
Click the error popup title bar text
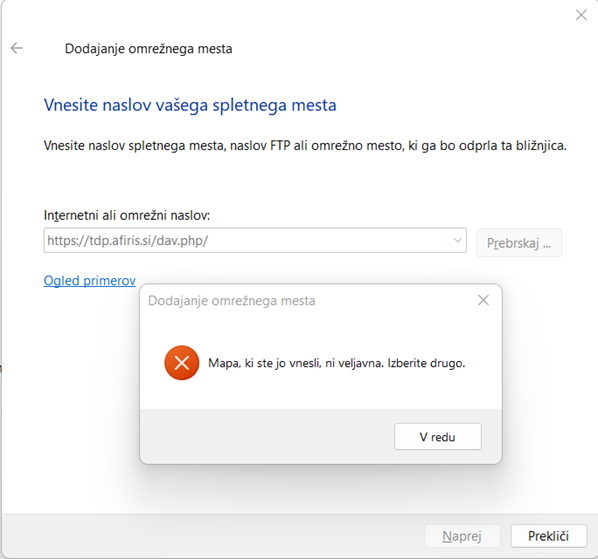(x=231, y=301)
